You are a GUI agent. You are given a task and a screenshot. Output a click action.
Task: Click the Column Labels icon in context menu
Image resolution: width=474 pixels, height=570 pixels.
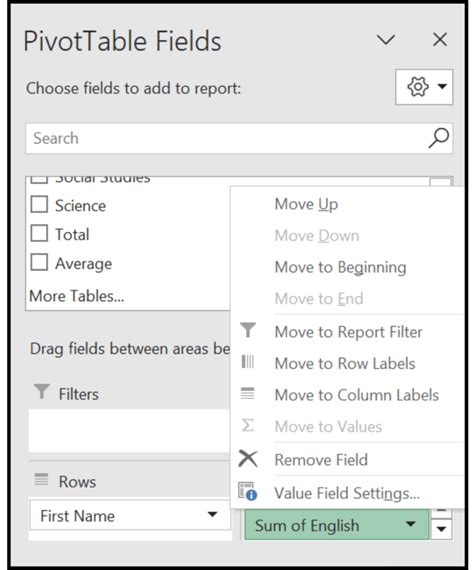coord(248,393)
